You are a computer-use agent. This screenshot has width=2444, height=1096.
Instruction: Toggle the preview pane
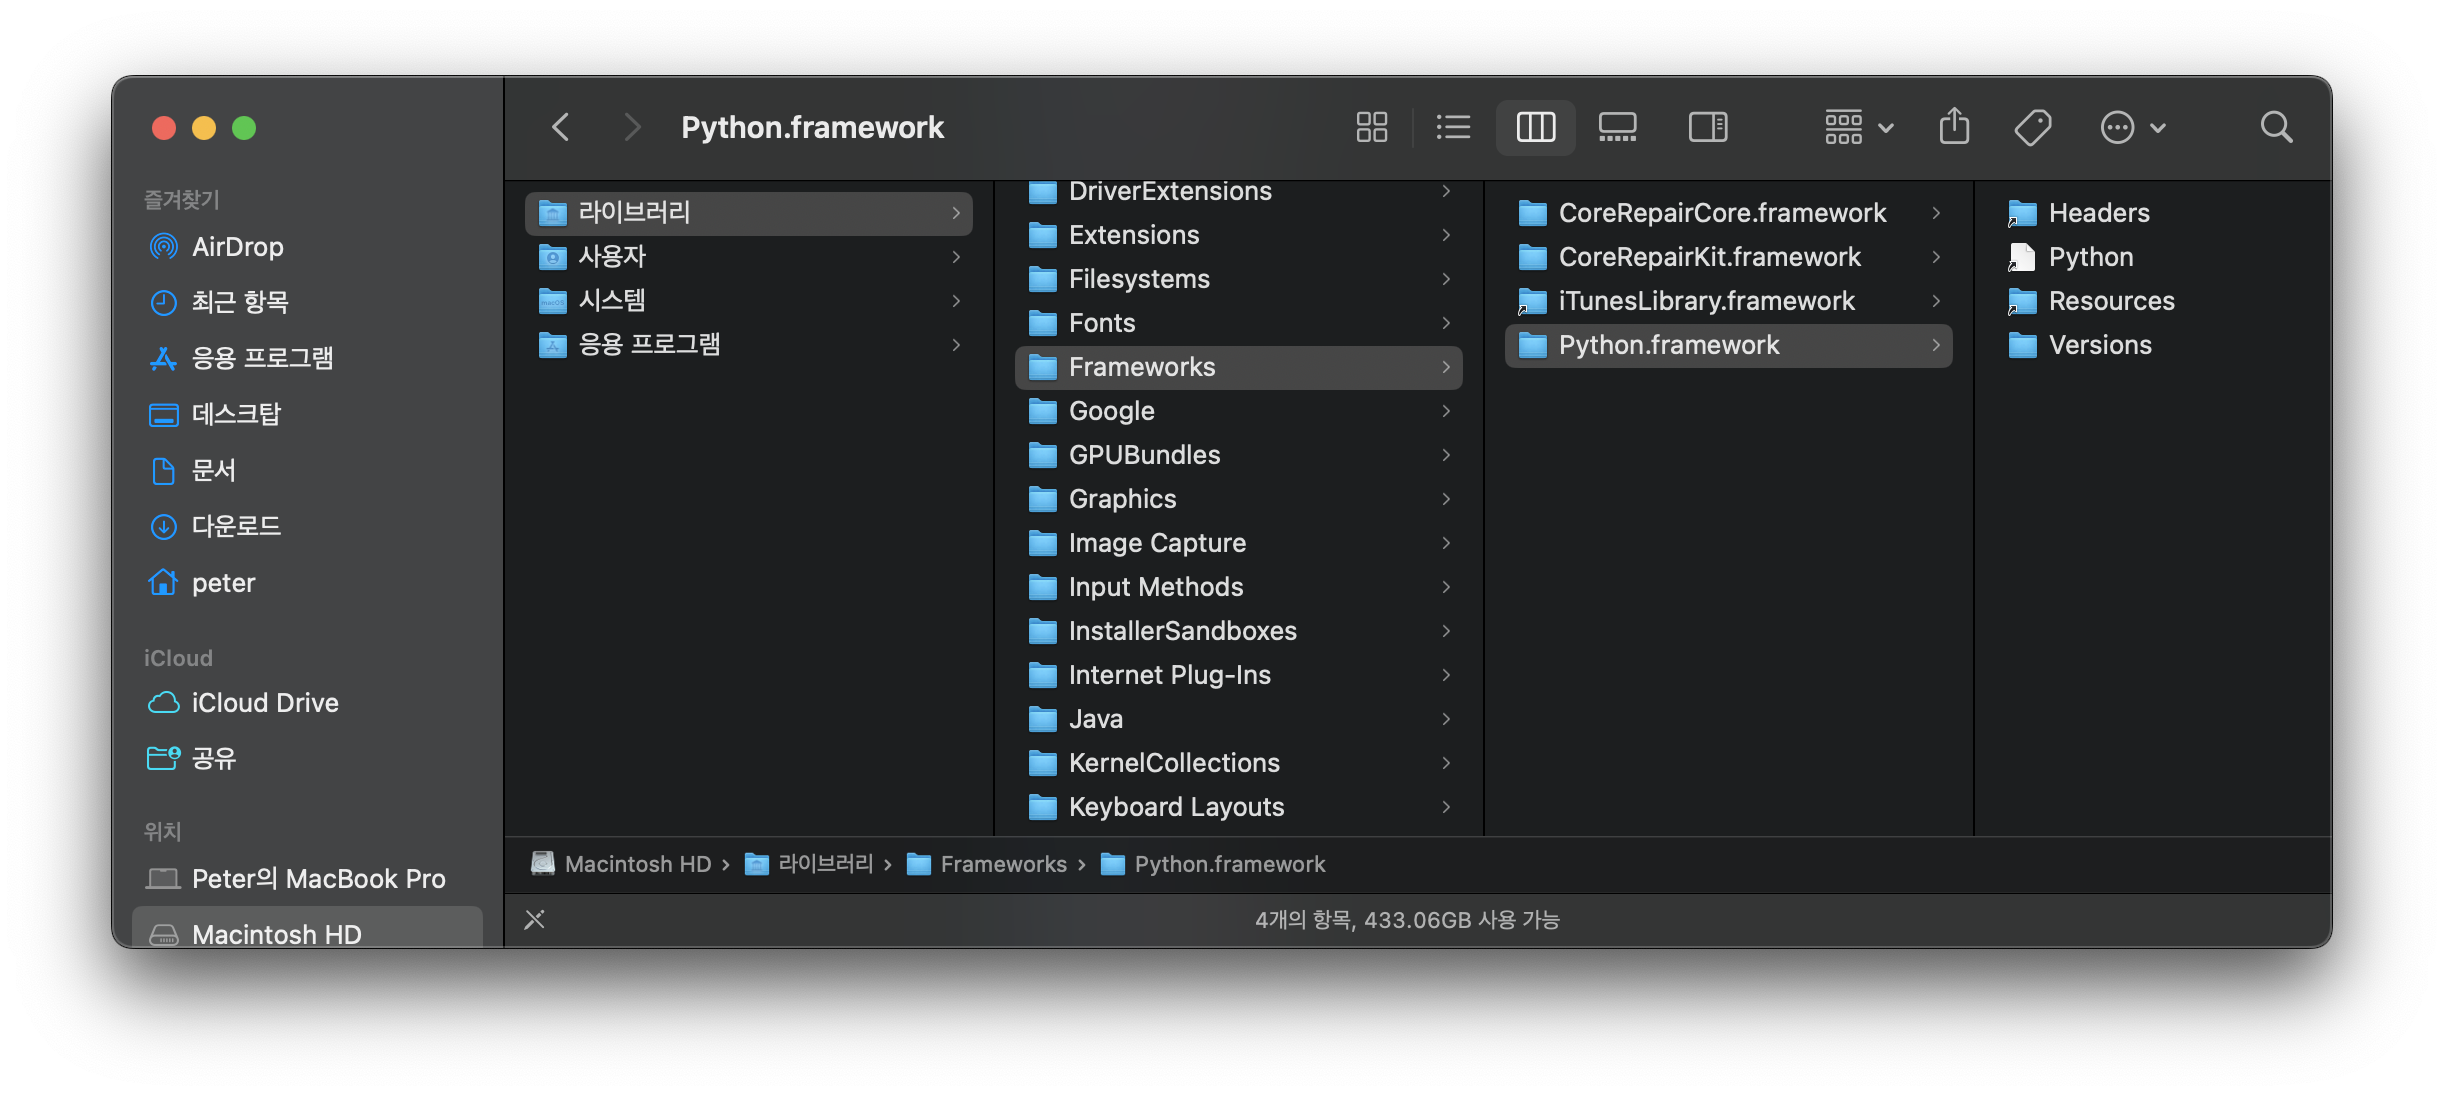(x=1708, y=127)
